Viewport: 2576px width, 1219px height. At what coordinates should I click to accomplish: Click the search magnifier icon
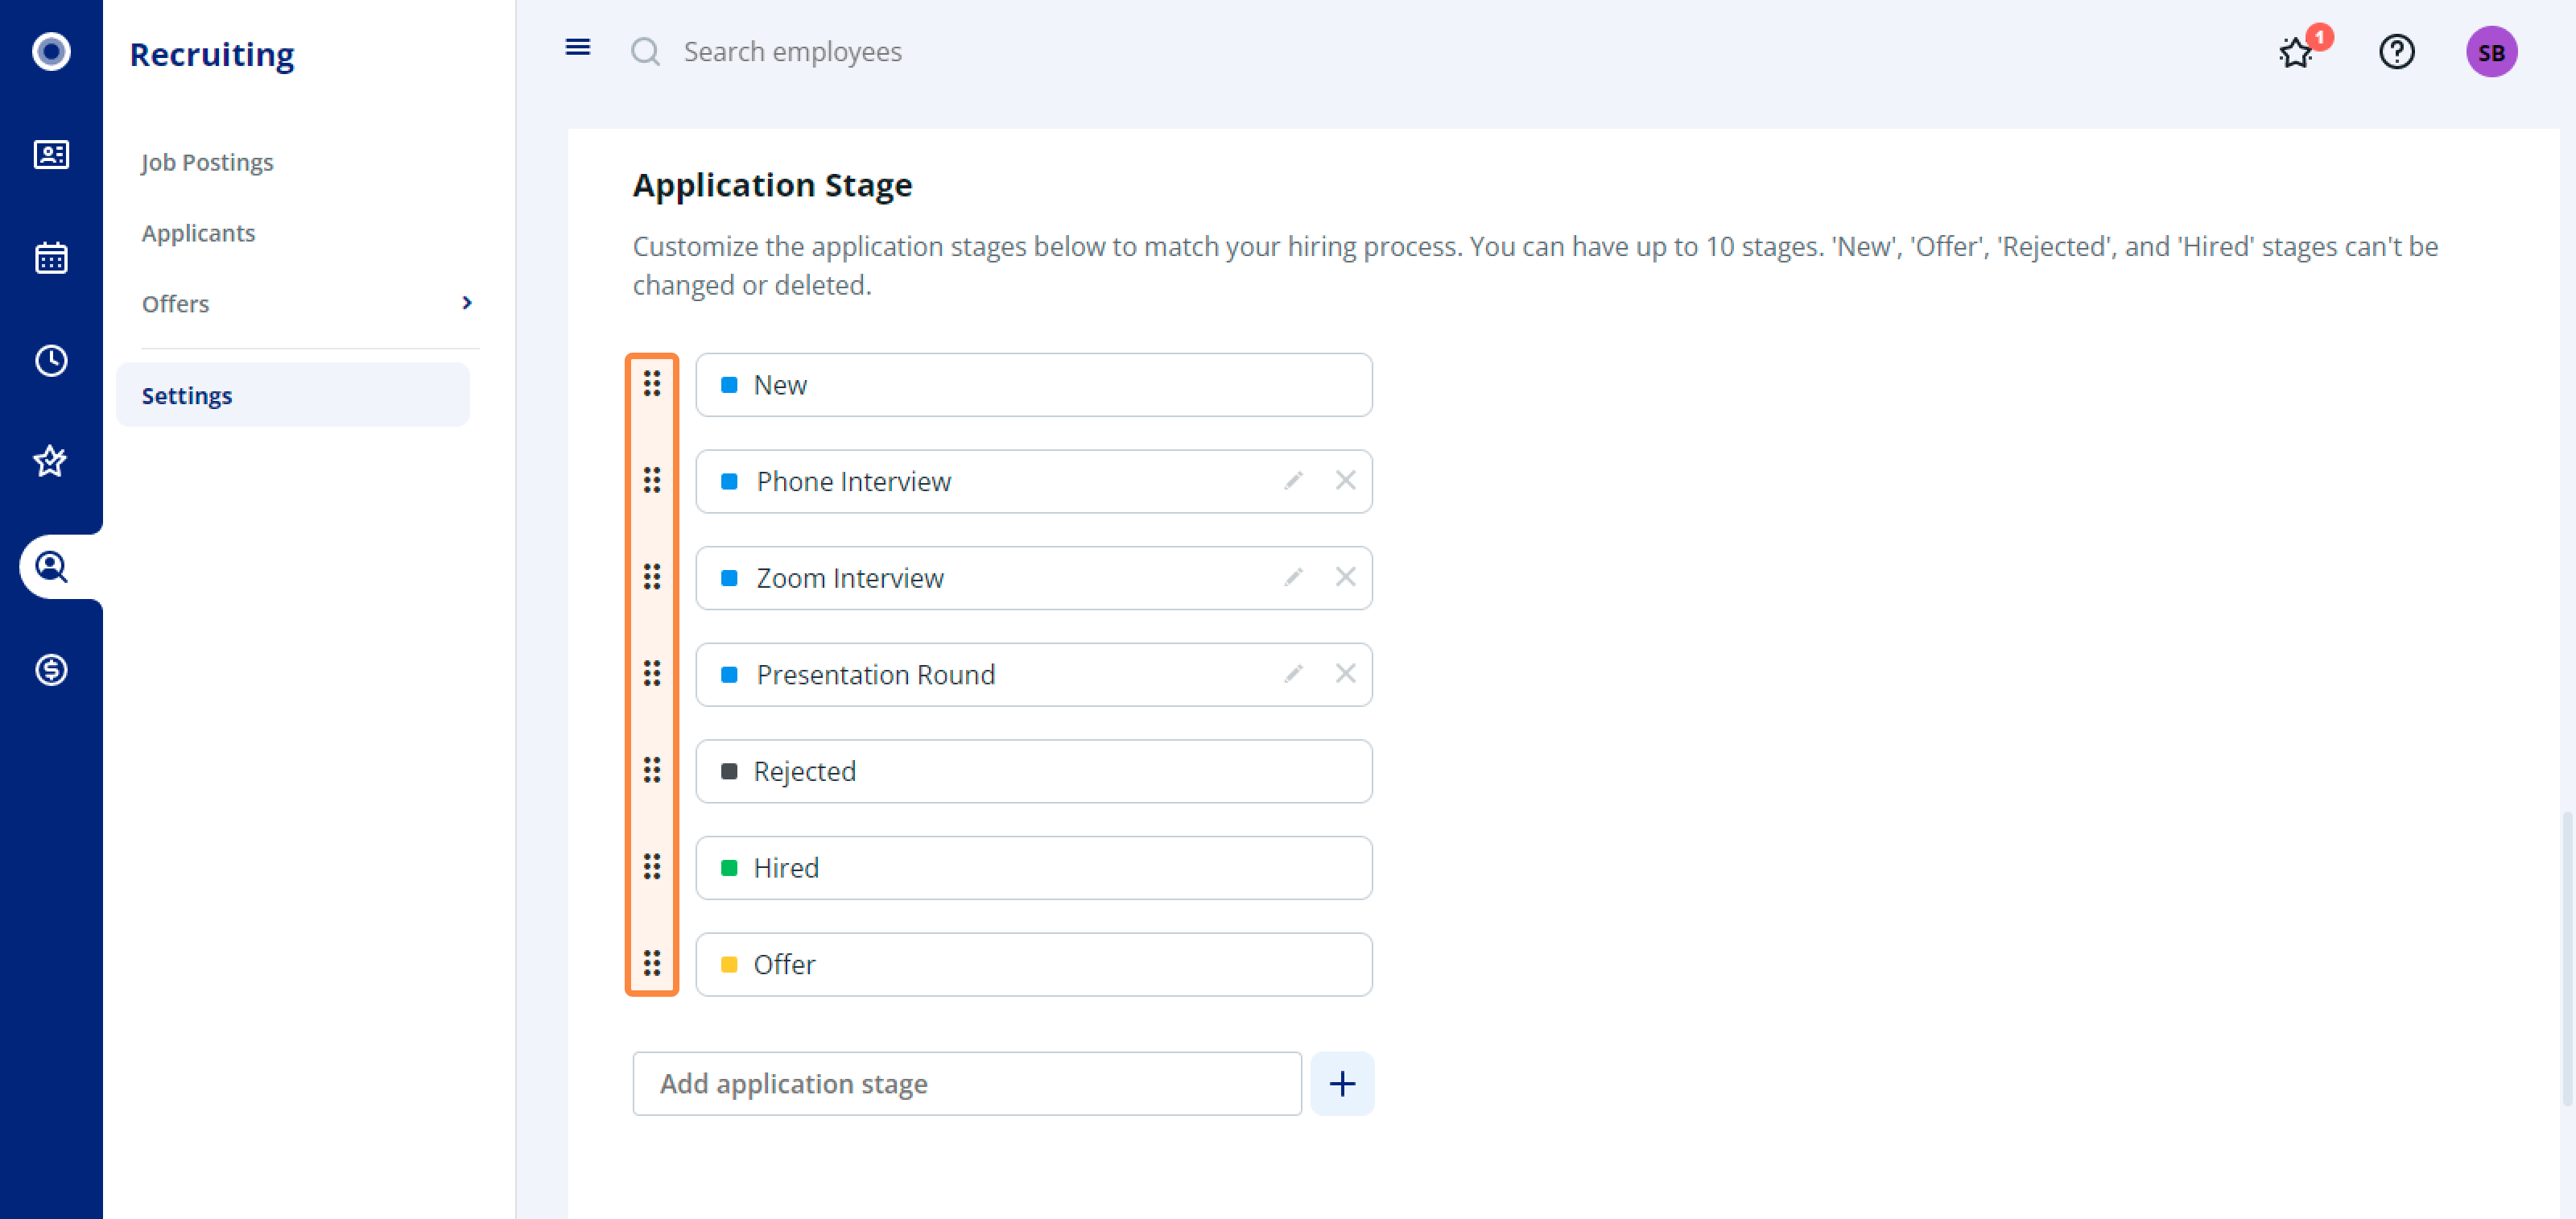pos(645,51)
